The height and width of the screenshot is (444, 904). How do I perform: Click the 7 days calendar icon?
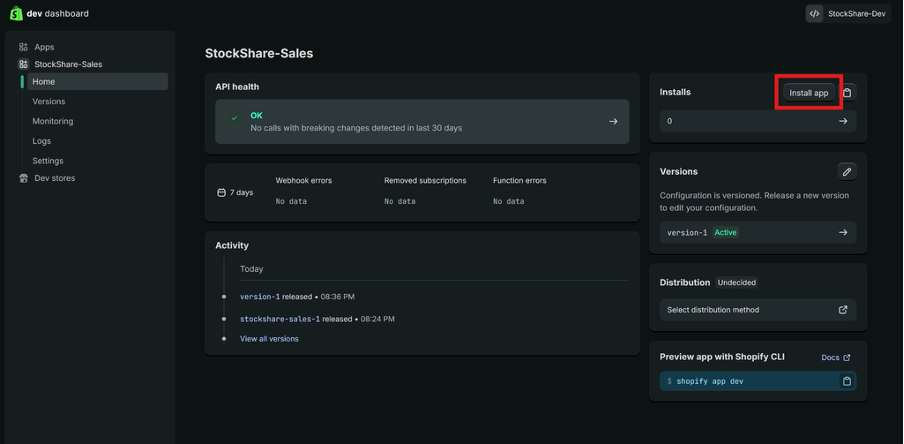click(x=222, y=192)
